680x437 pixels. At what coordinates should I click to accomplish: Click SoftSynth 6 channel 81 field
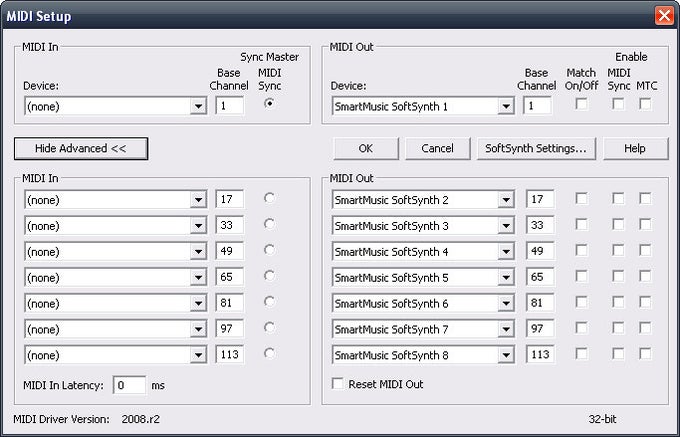coord(540,303)
